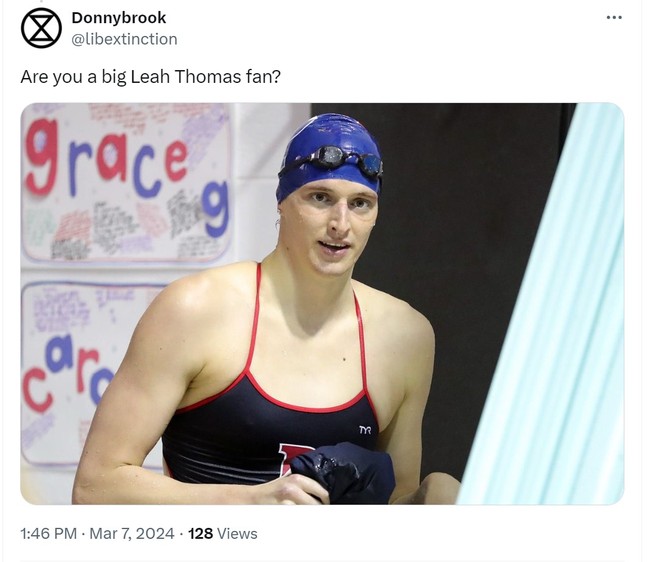Click the hourglass profile avatar
This screenshot has height=562, width=650.
[x=41, y=28]
